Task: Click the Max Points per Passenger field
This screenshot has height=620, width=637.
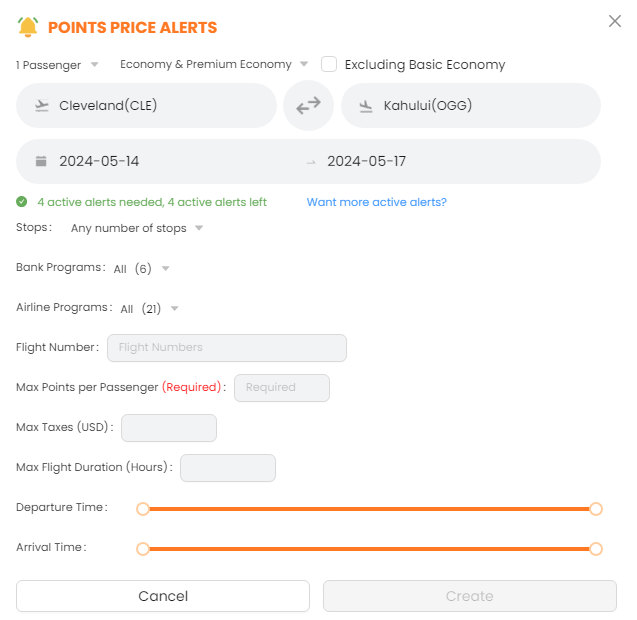Action: (281, 388)
